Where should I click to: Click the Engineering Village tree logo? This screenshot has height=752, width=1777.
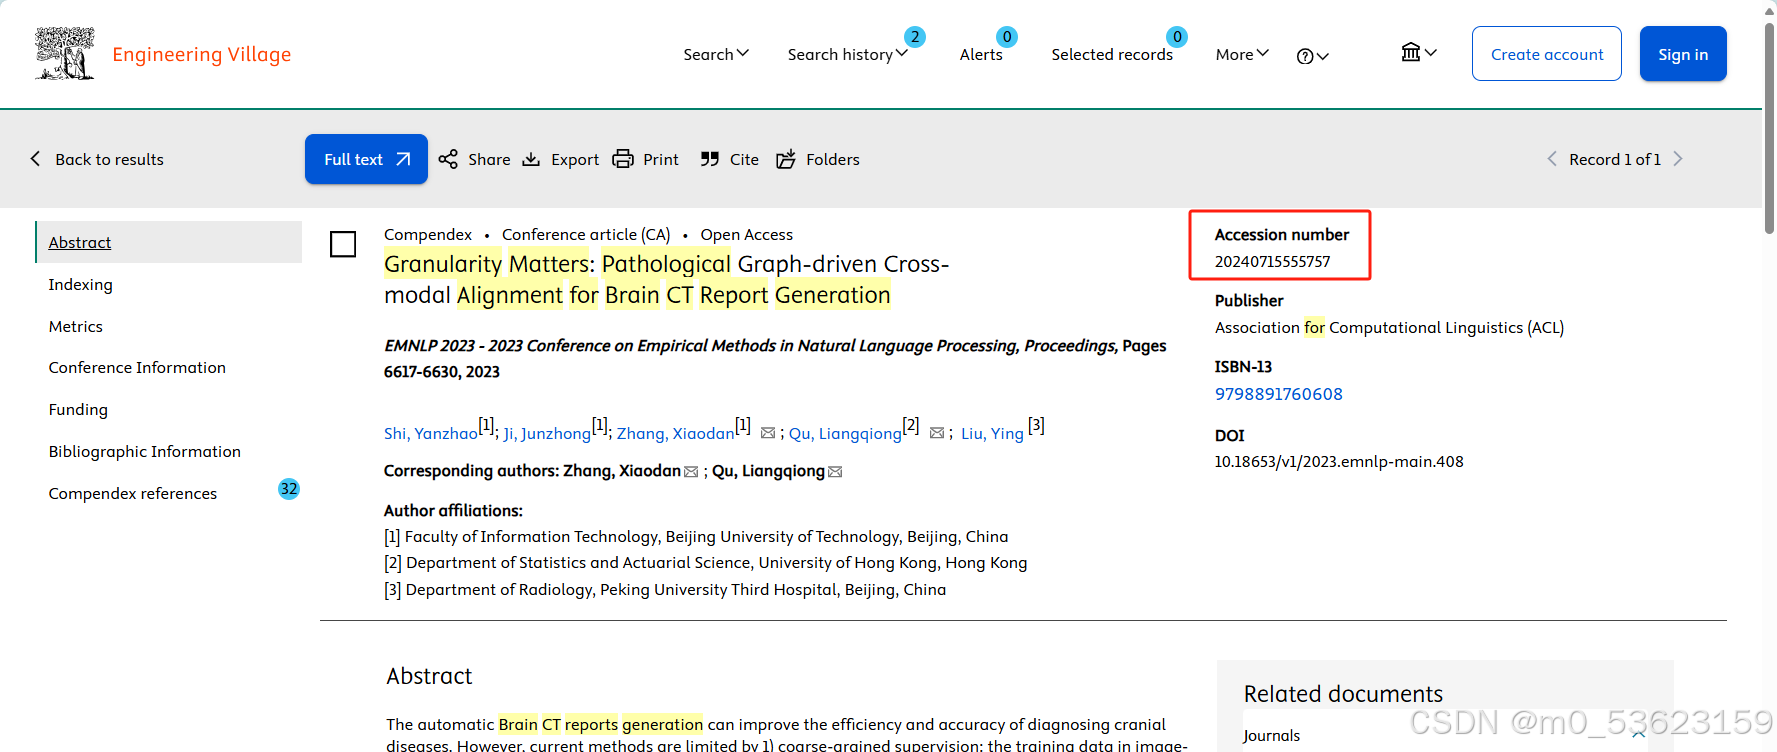(65, 53)
